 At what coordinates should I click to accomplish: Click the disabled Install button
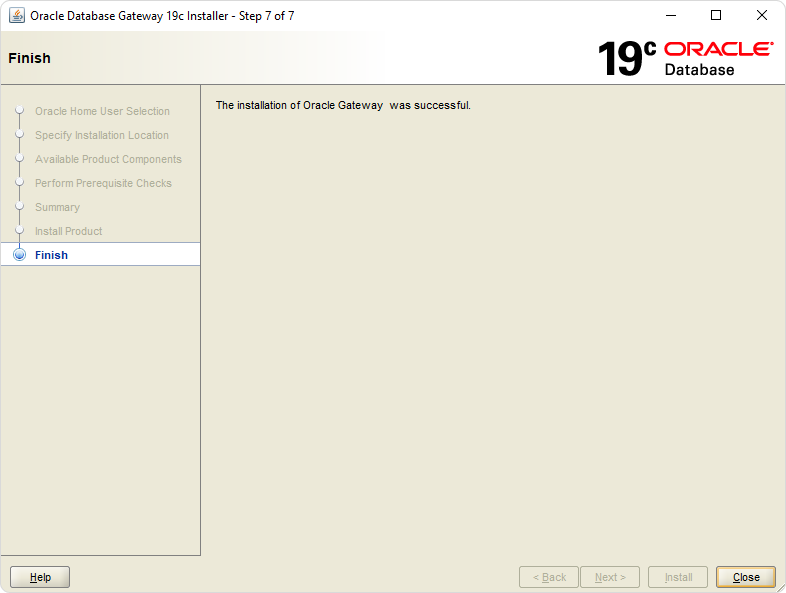coord(678,577)
